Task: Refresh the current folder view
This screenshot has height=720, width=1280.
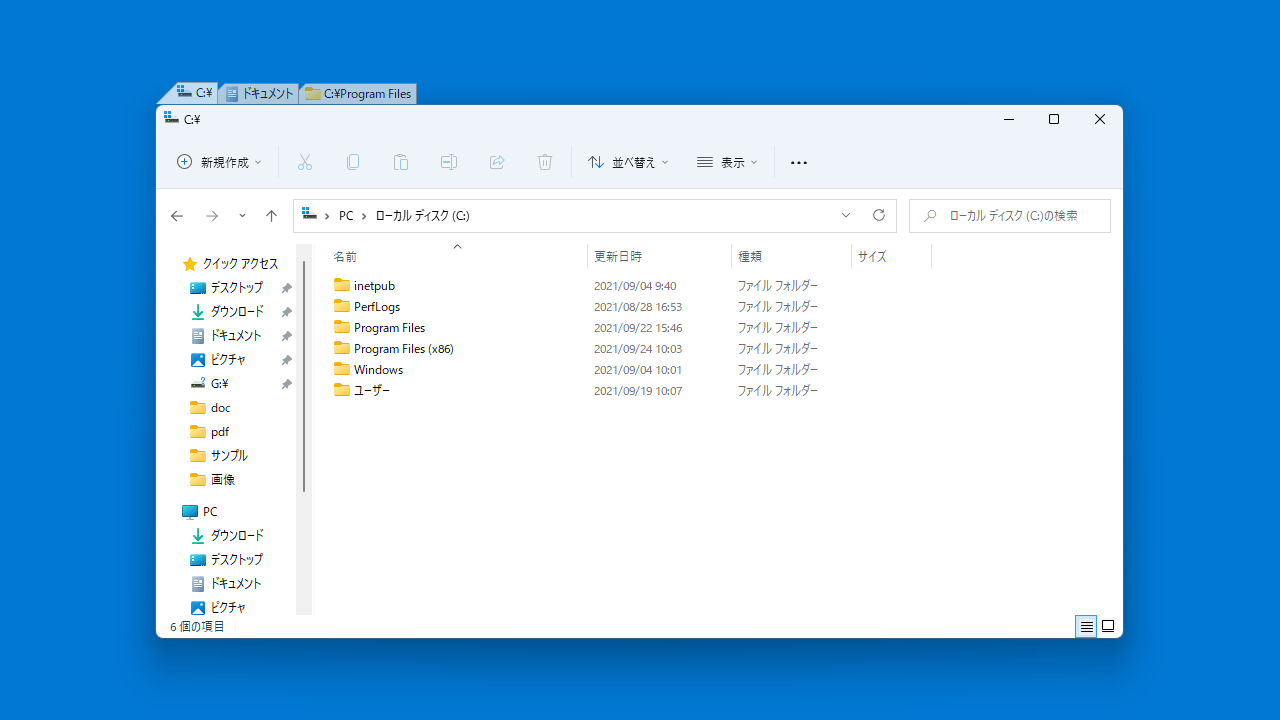Action: pos(879,215)
